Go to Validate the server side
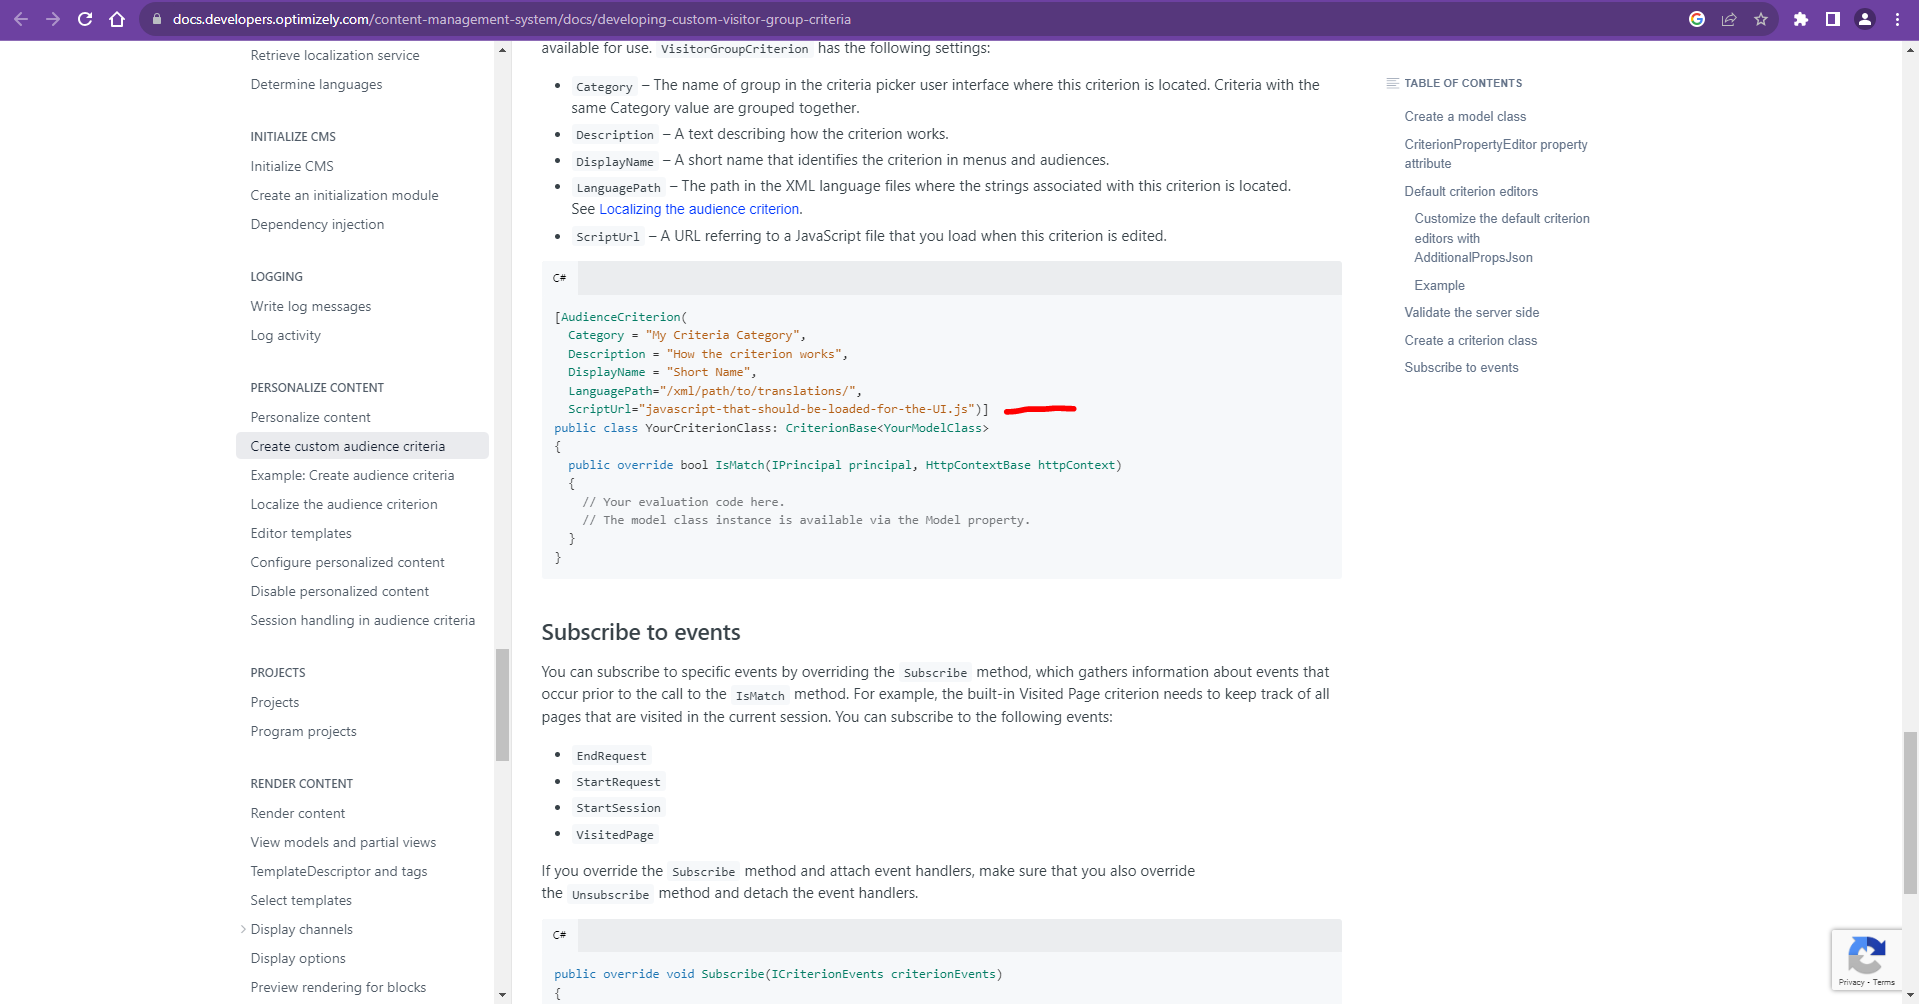 tap(1471, 312)
